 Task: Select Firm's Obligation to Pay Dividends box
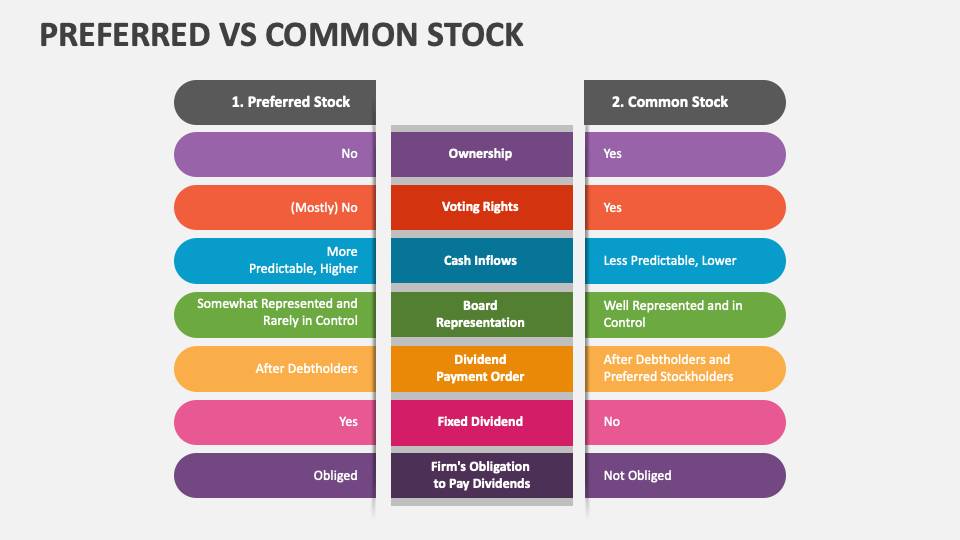[x=482, y=476]
